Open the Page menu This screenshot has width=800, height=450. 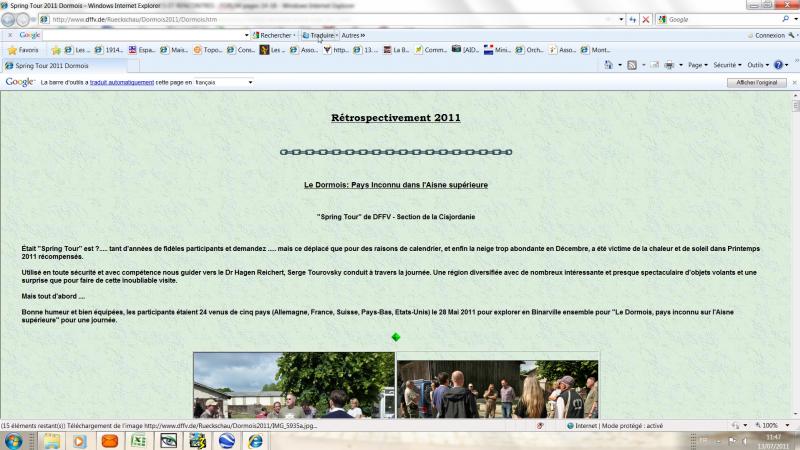pos(697,65)
